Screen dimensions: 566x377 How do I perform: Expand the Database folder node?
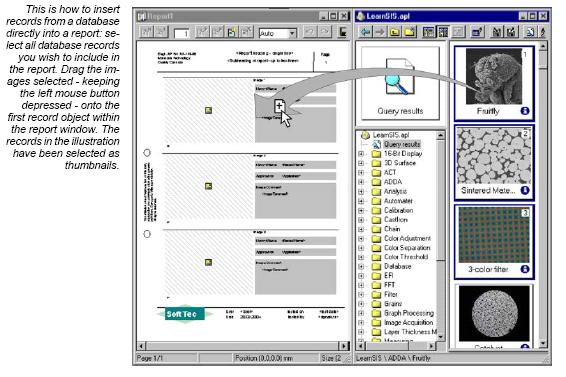coord(361,266)
